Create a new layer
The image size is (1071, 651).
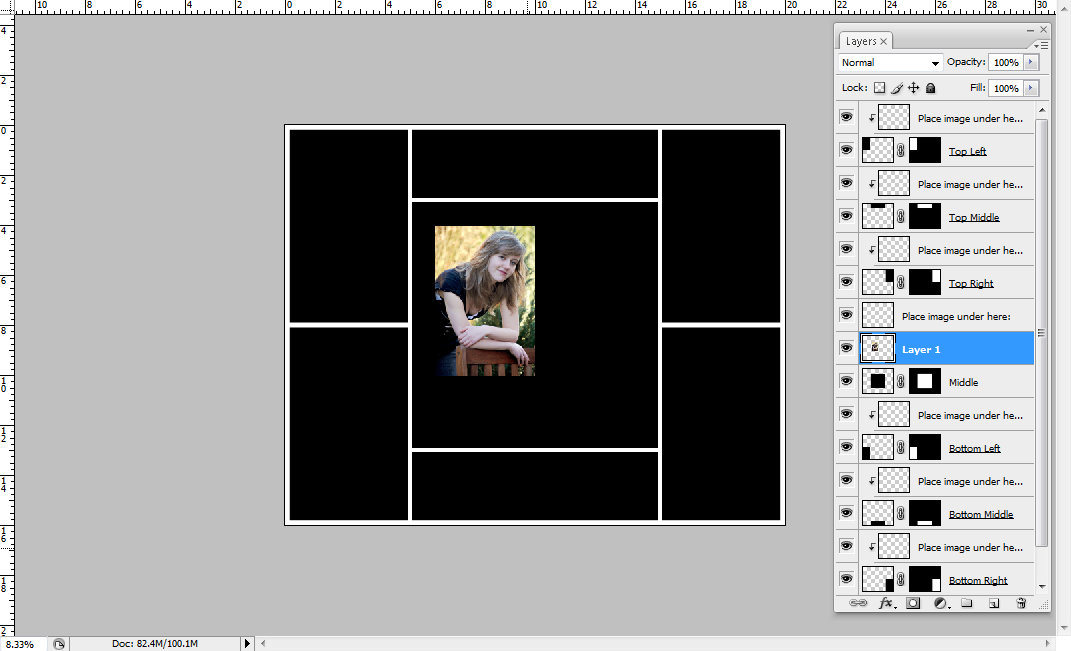coord(994,603)
